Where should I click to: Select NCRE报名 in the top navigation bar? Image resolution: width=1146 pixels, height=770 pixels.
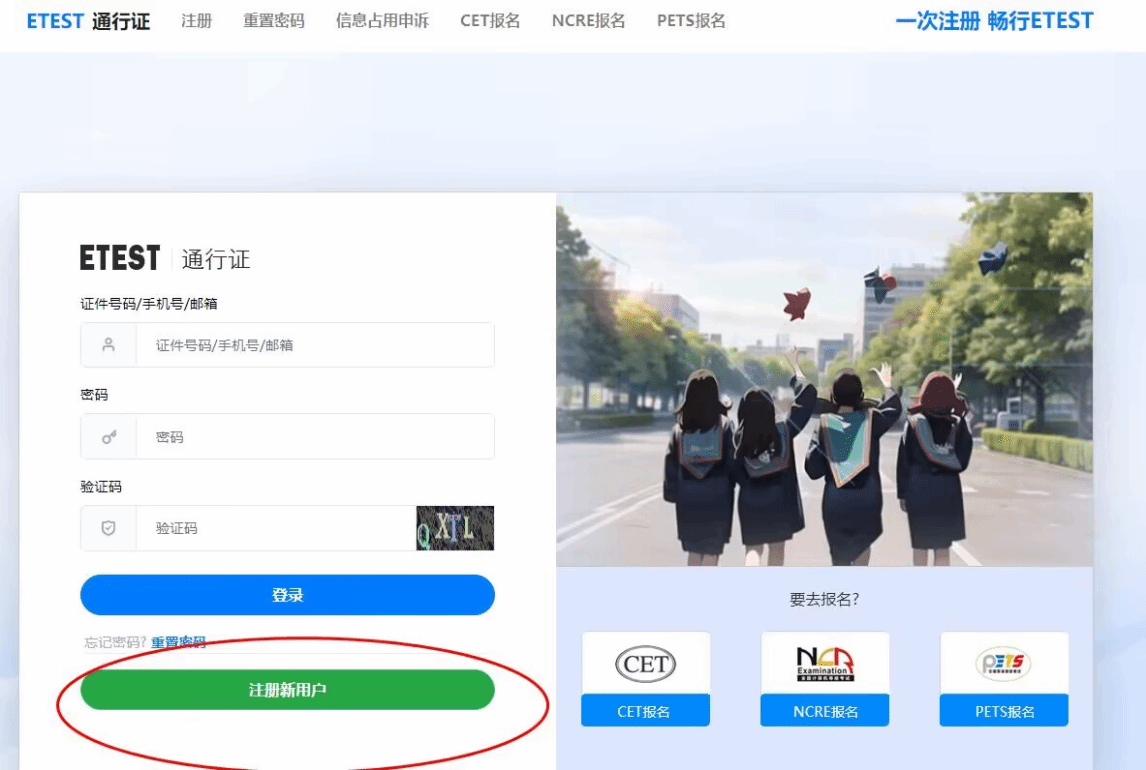[x=588, y=21]
